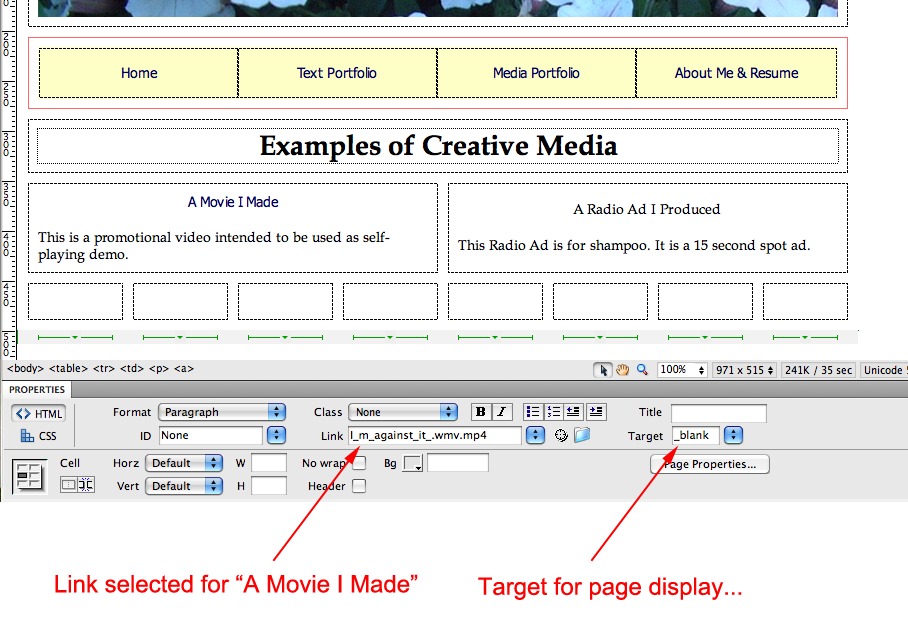Screen dimensions: 908x625
Task: Browse for link file with folder icon
Action: [x=582, y=435]
